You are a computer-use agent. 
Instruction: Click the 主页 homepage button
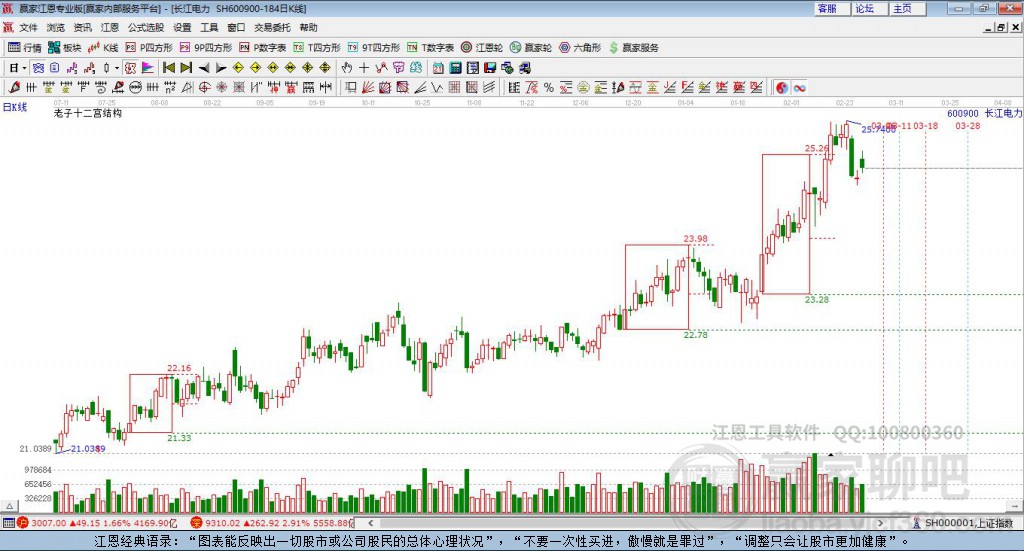click(x=907, y=8)
